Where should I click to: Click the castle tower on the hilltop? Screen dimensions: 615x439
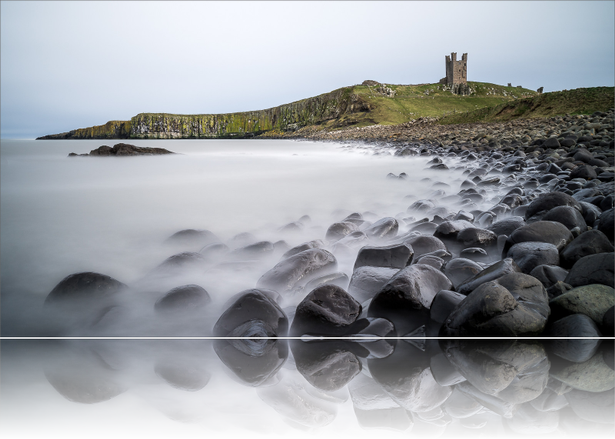click(x=456, y=71)
